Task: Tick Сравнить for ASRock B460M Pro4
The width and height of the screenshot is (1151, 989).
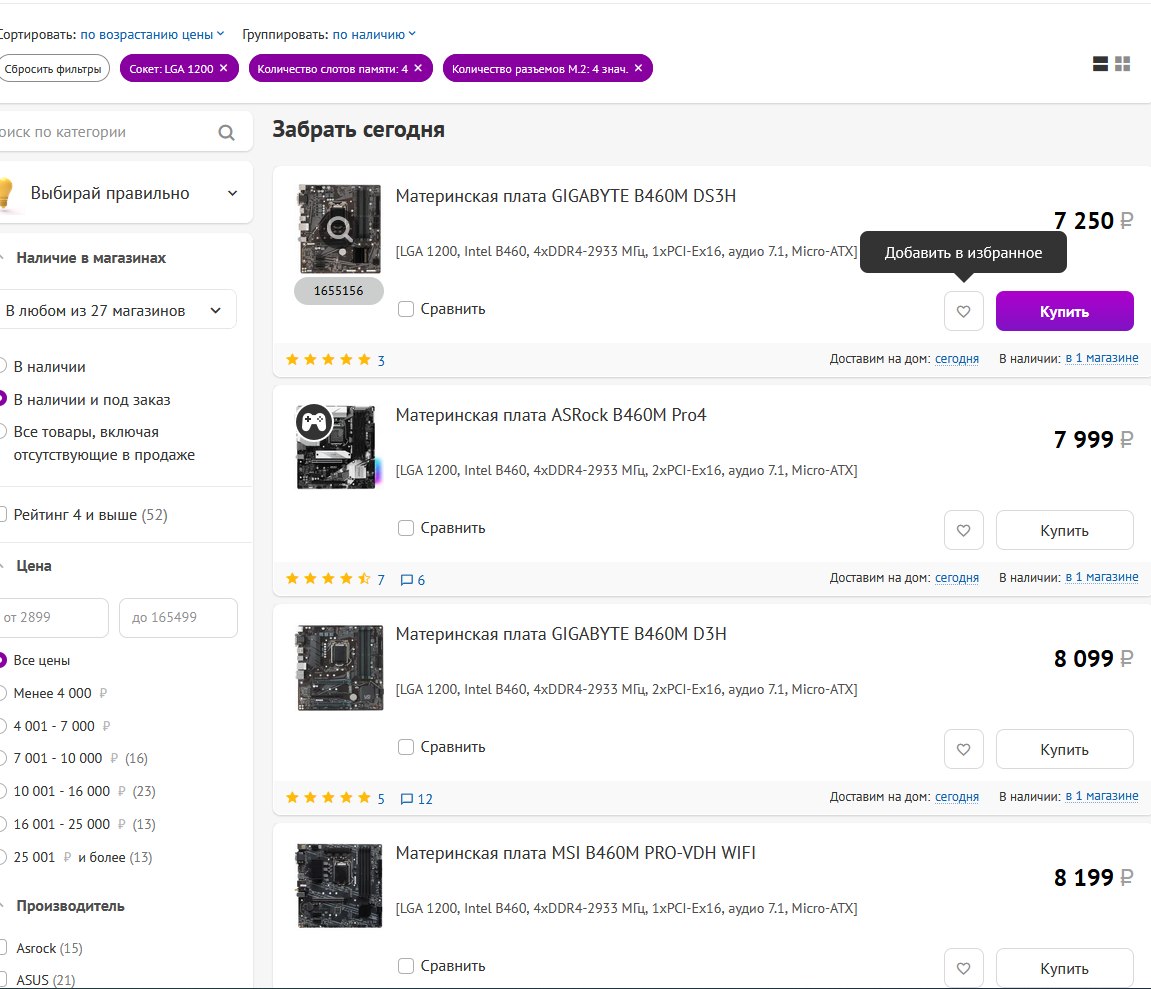Action: tap(405, 528)
